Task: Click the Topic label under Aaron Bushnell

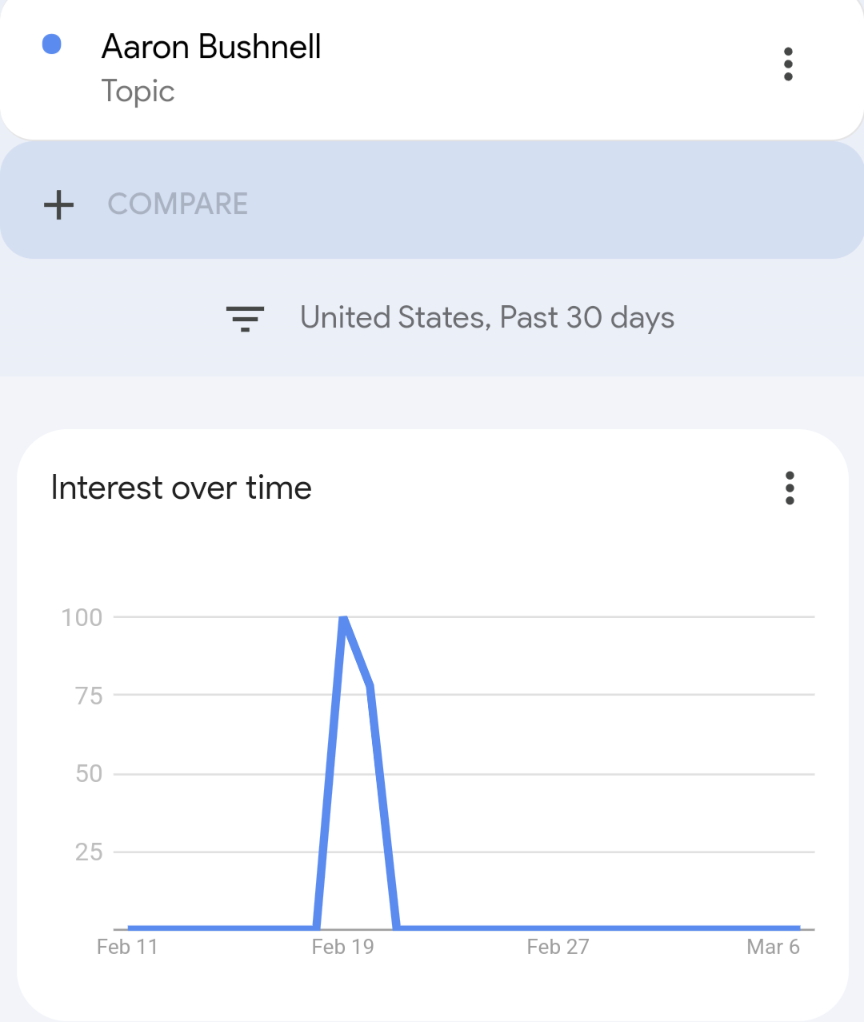Action: (137, 91)
